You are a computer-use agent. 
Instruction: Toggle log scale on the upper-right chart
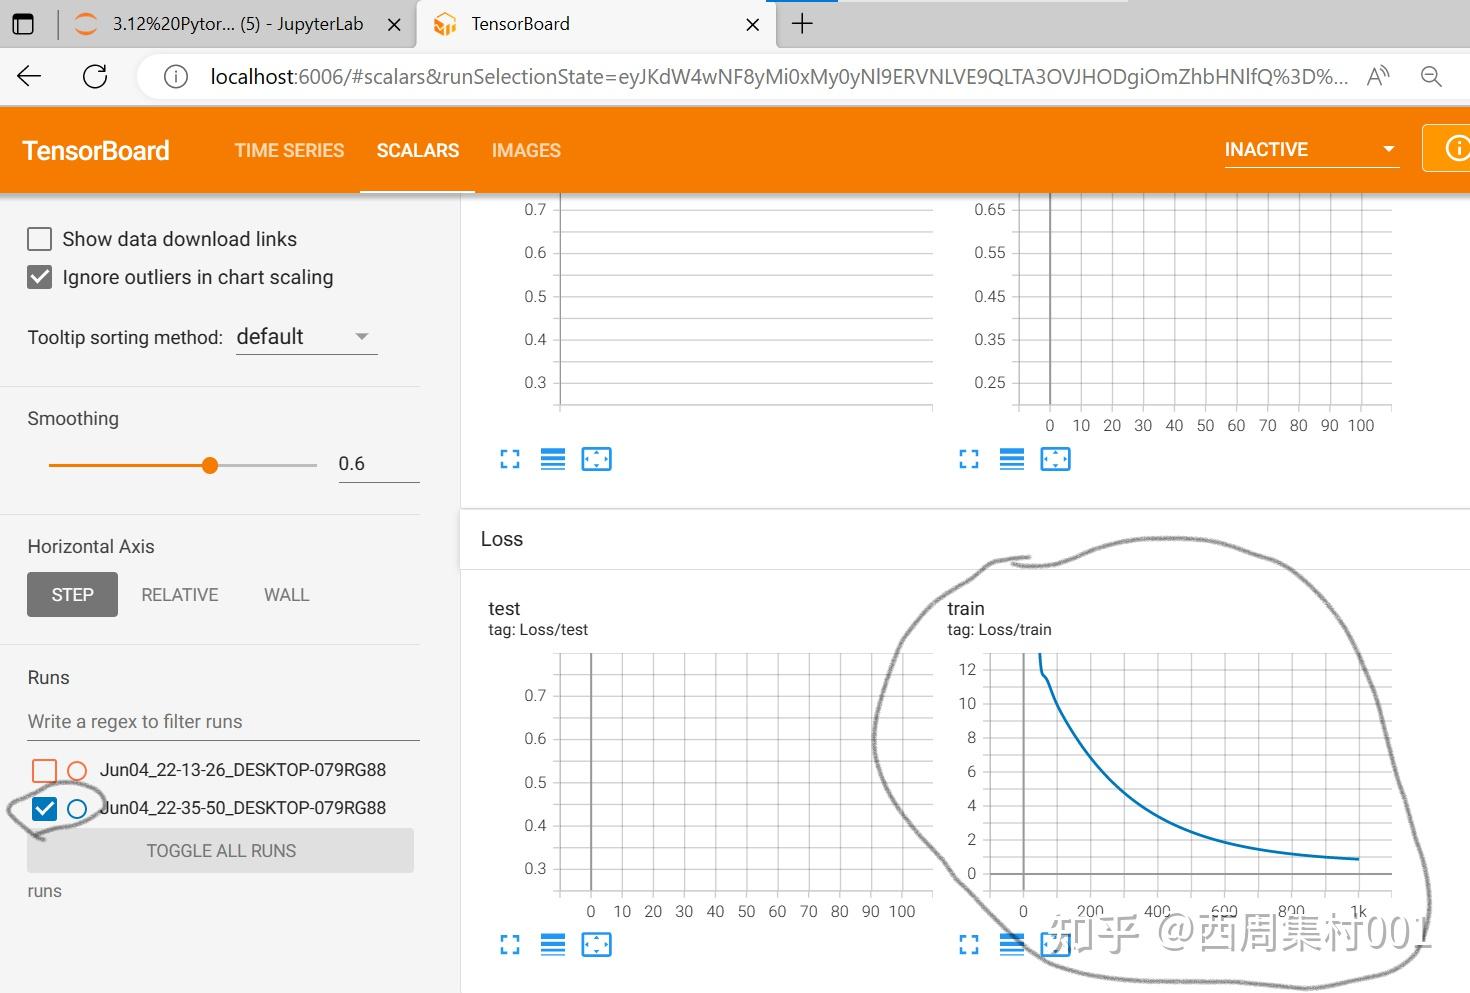coord(1012,459)
